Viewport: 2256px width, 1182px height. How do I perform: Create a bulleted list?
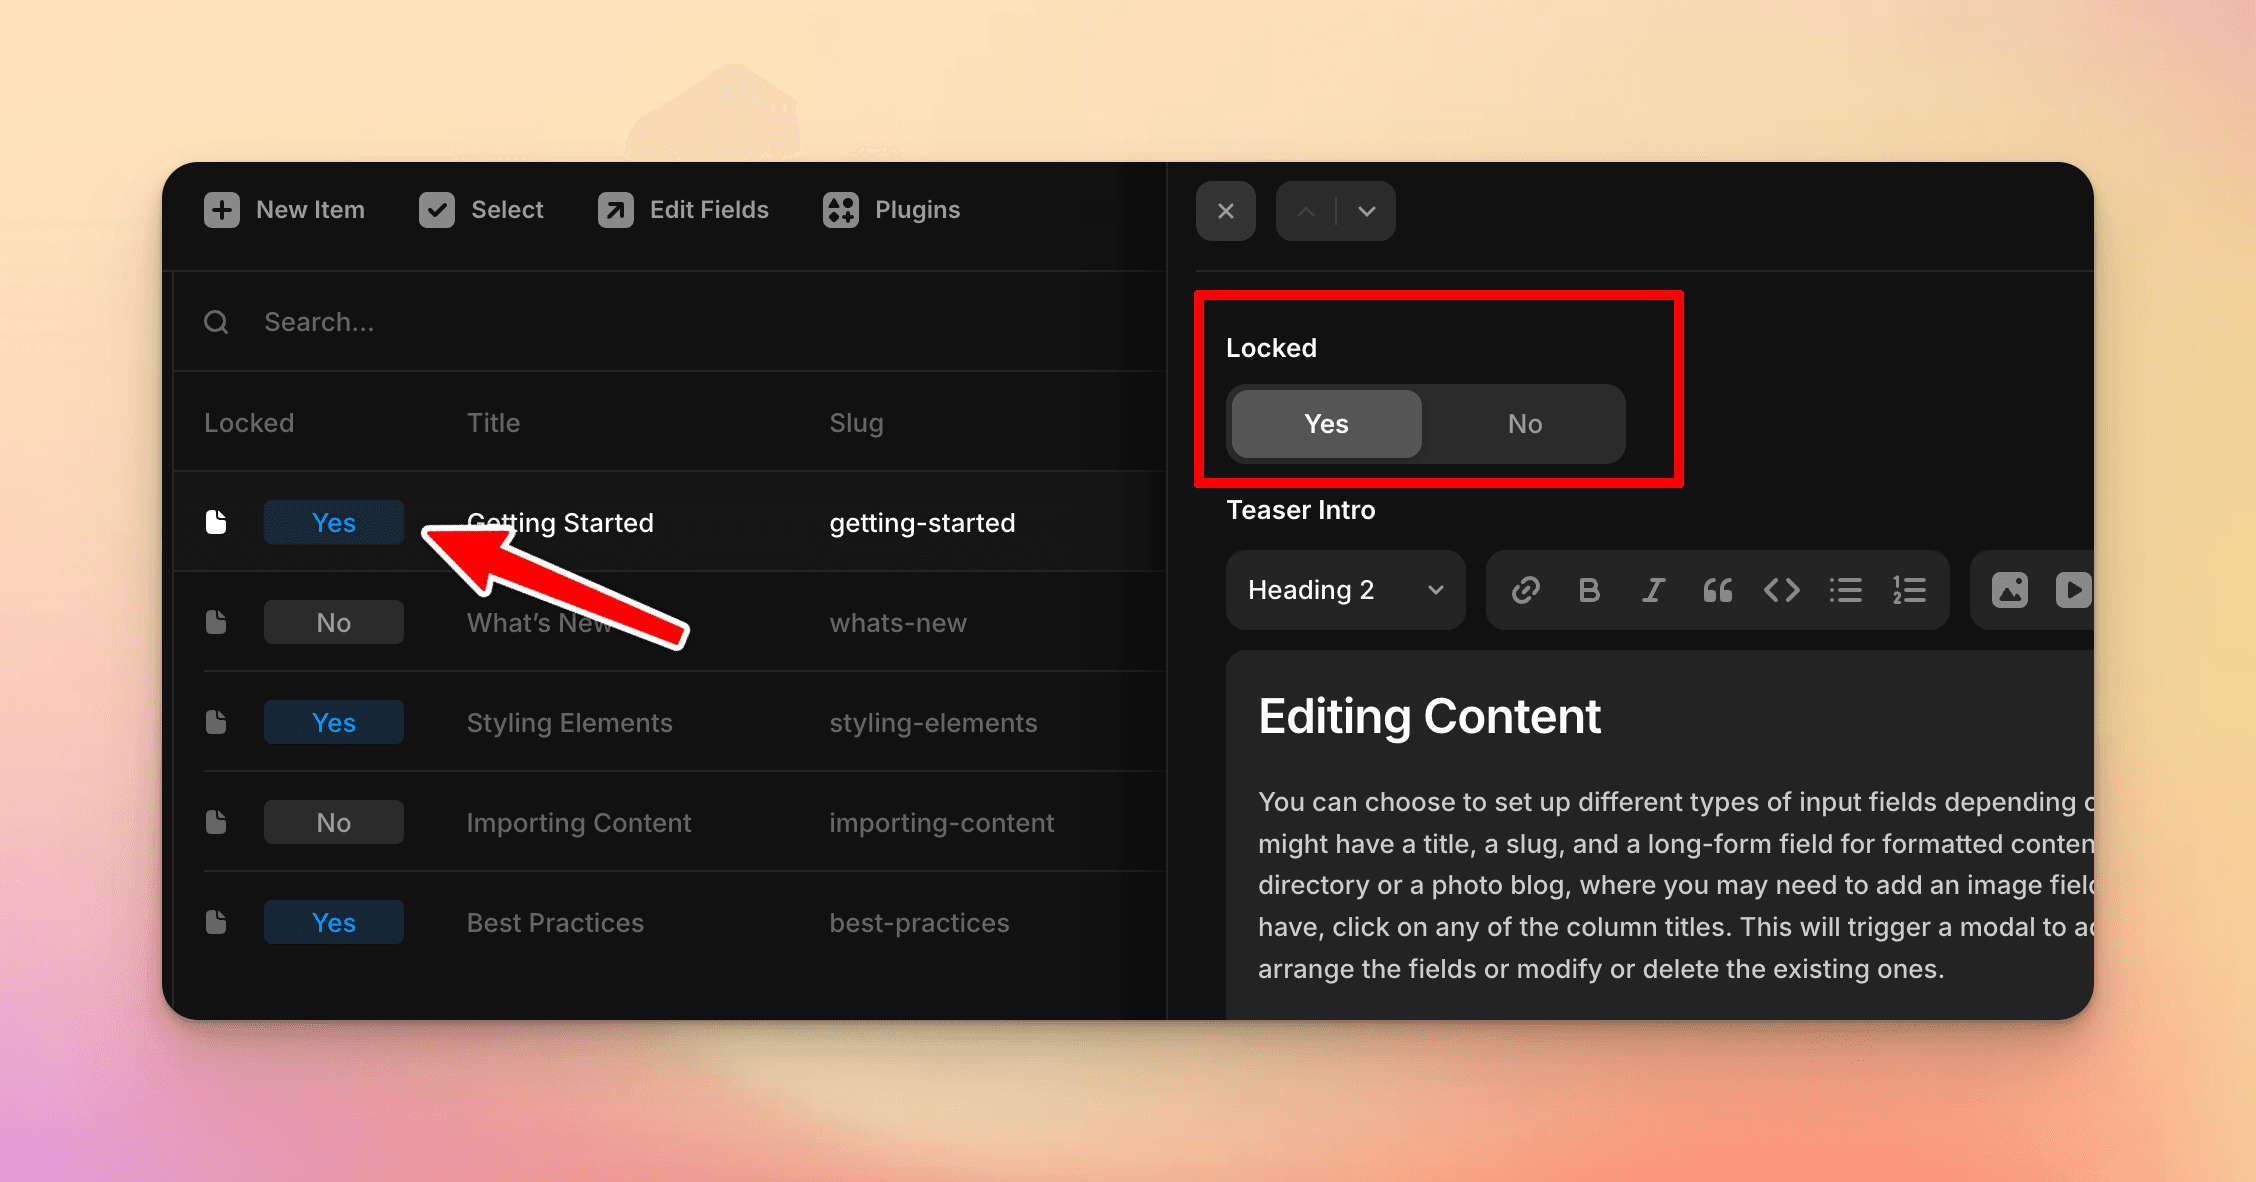coord(1845,590)
